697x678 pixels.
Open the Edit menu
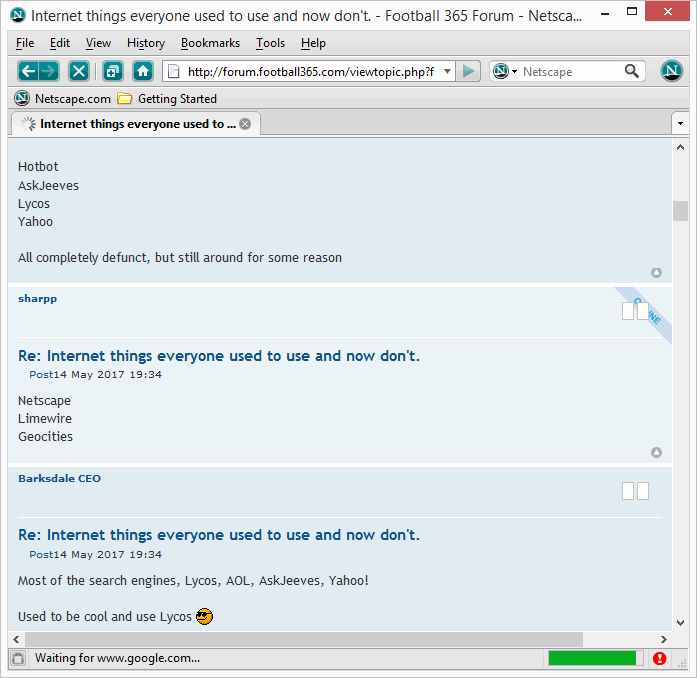[60, 43]
